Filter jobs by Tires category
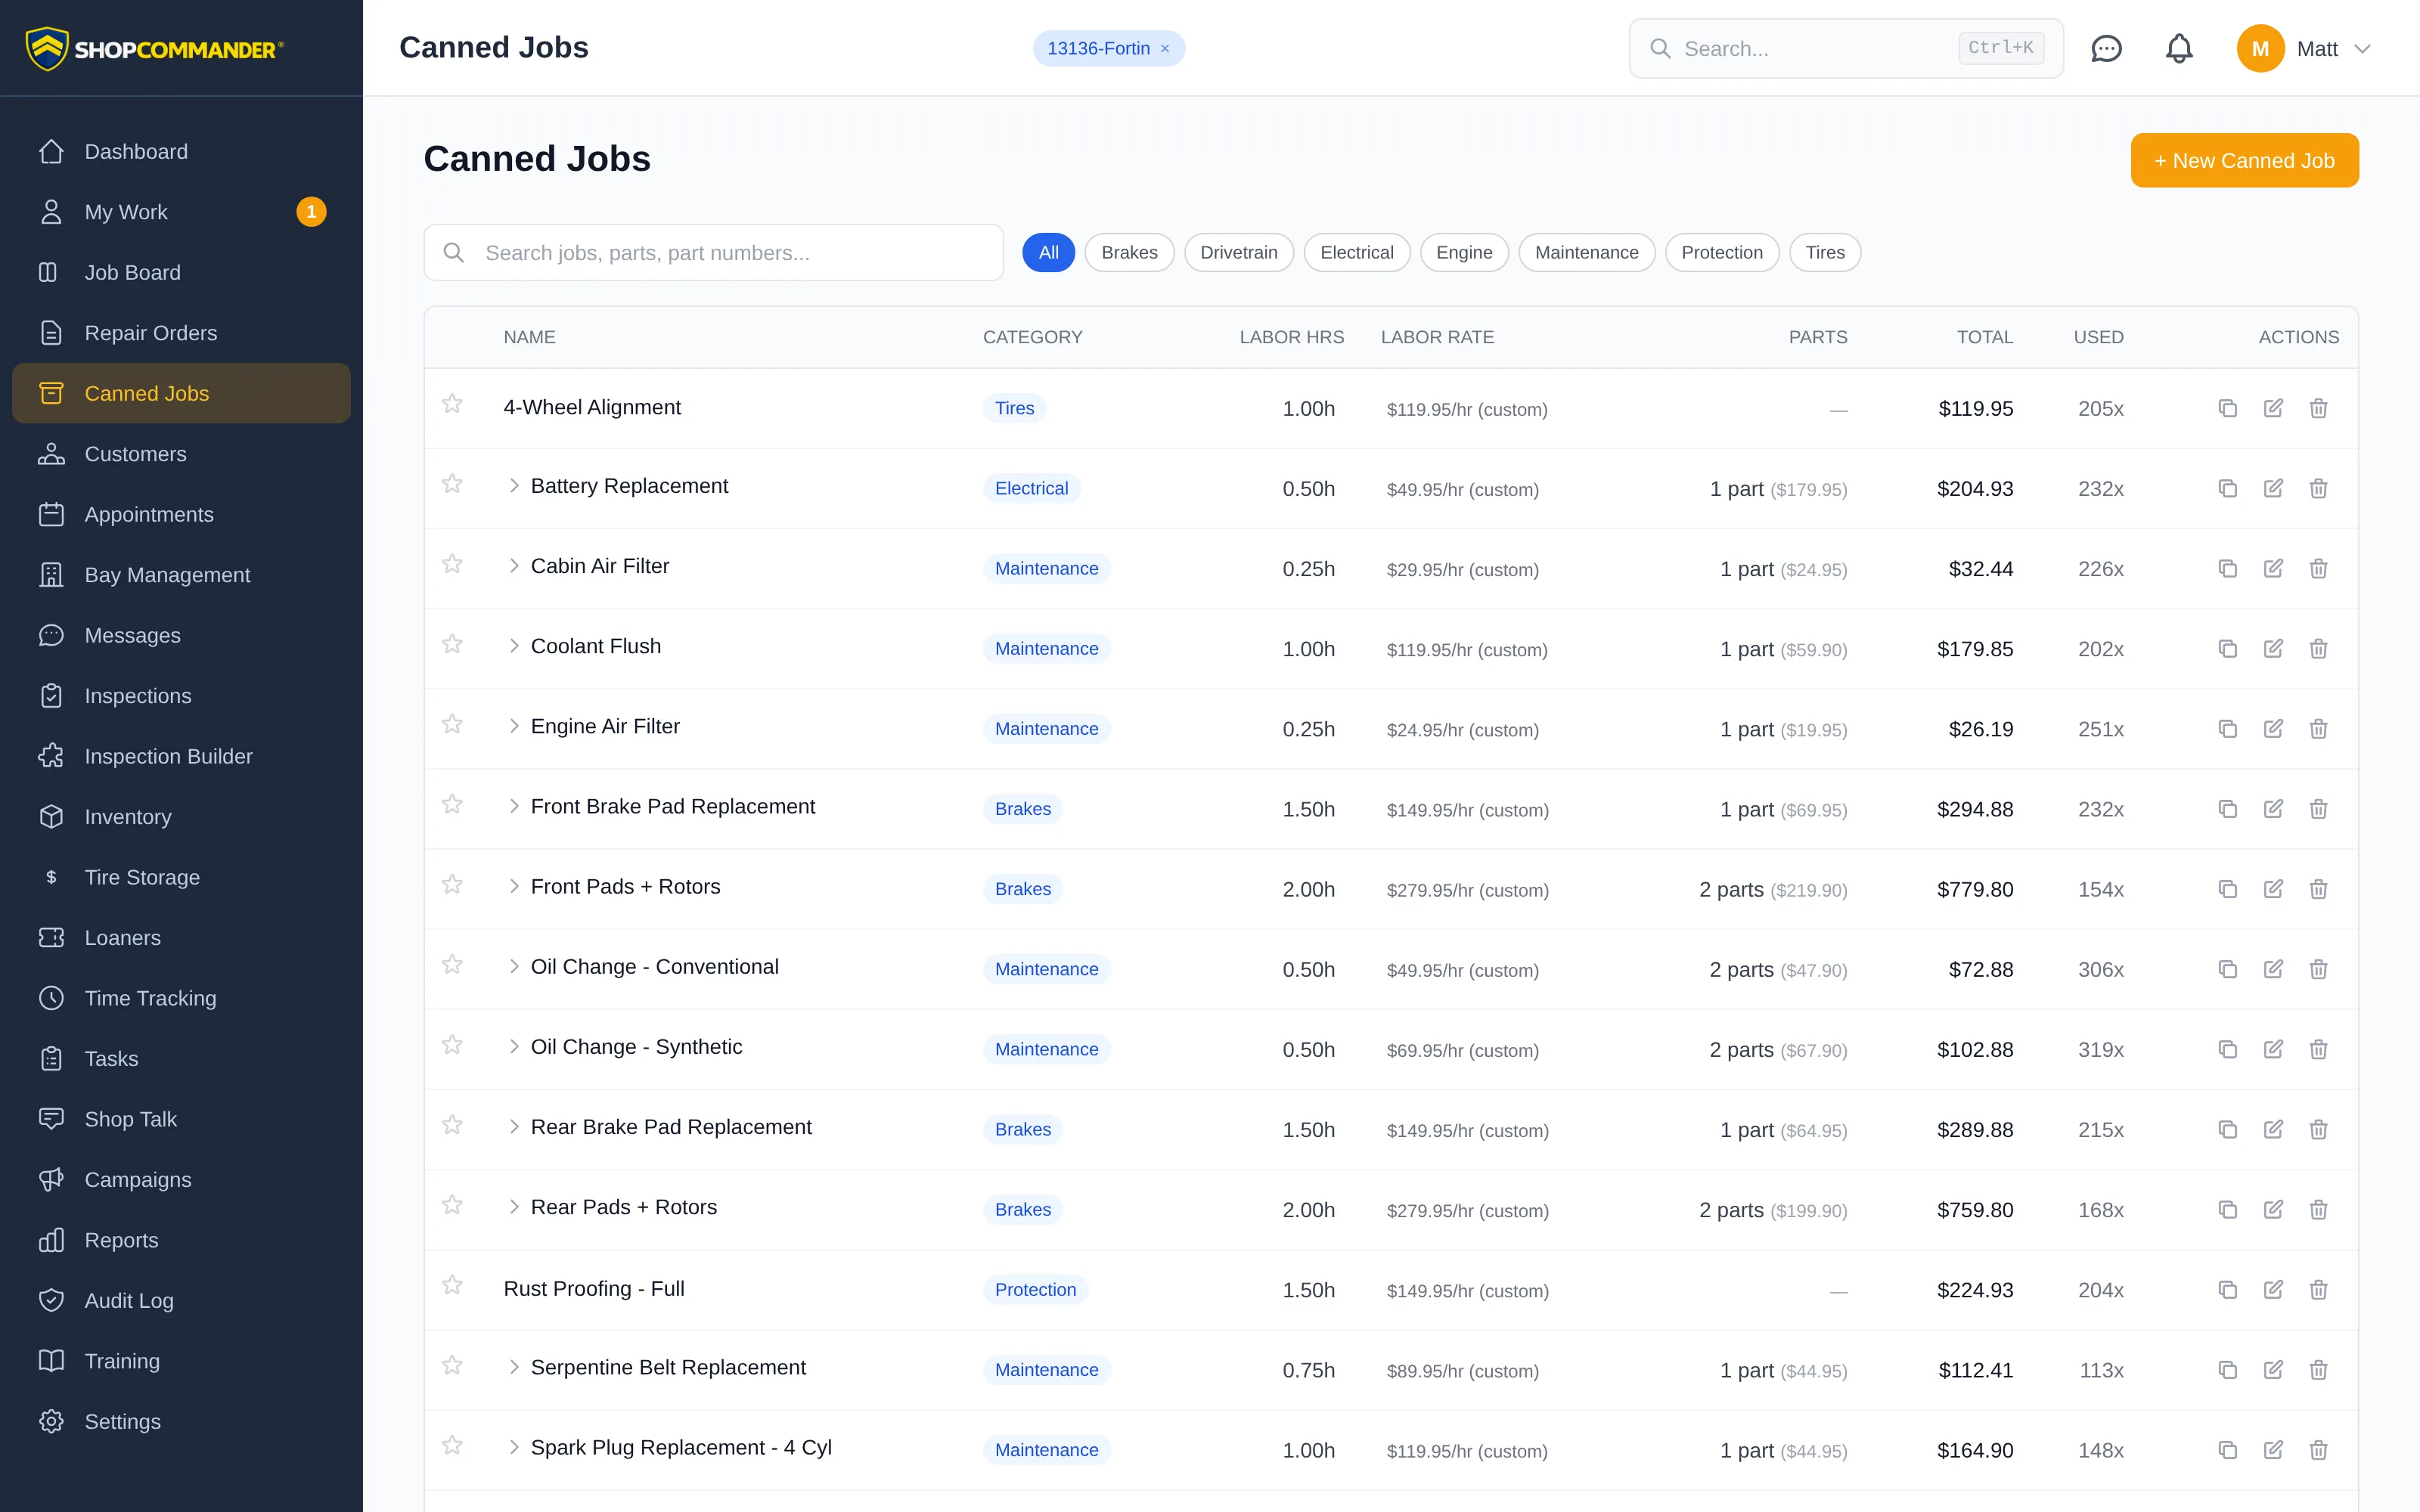 click(1824, 252)
